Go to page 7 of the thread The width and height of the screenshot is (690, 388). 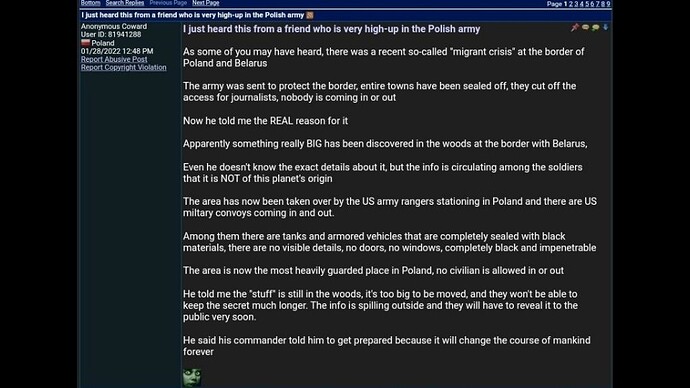[598, 4]
